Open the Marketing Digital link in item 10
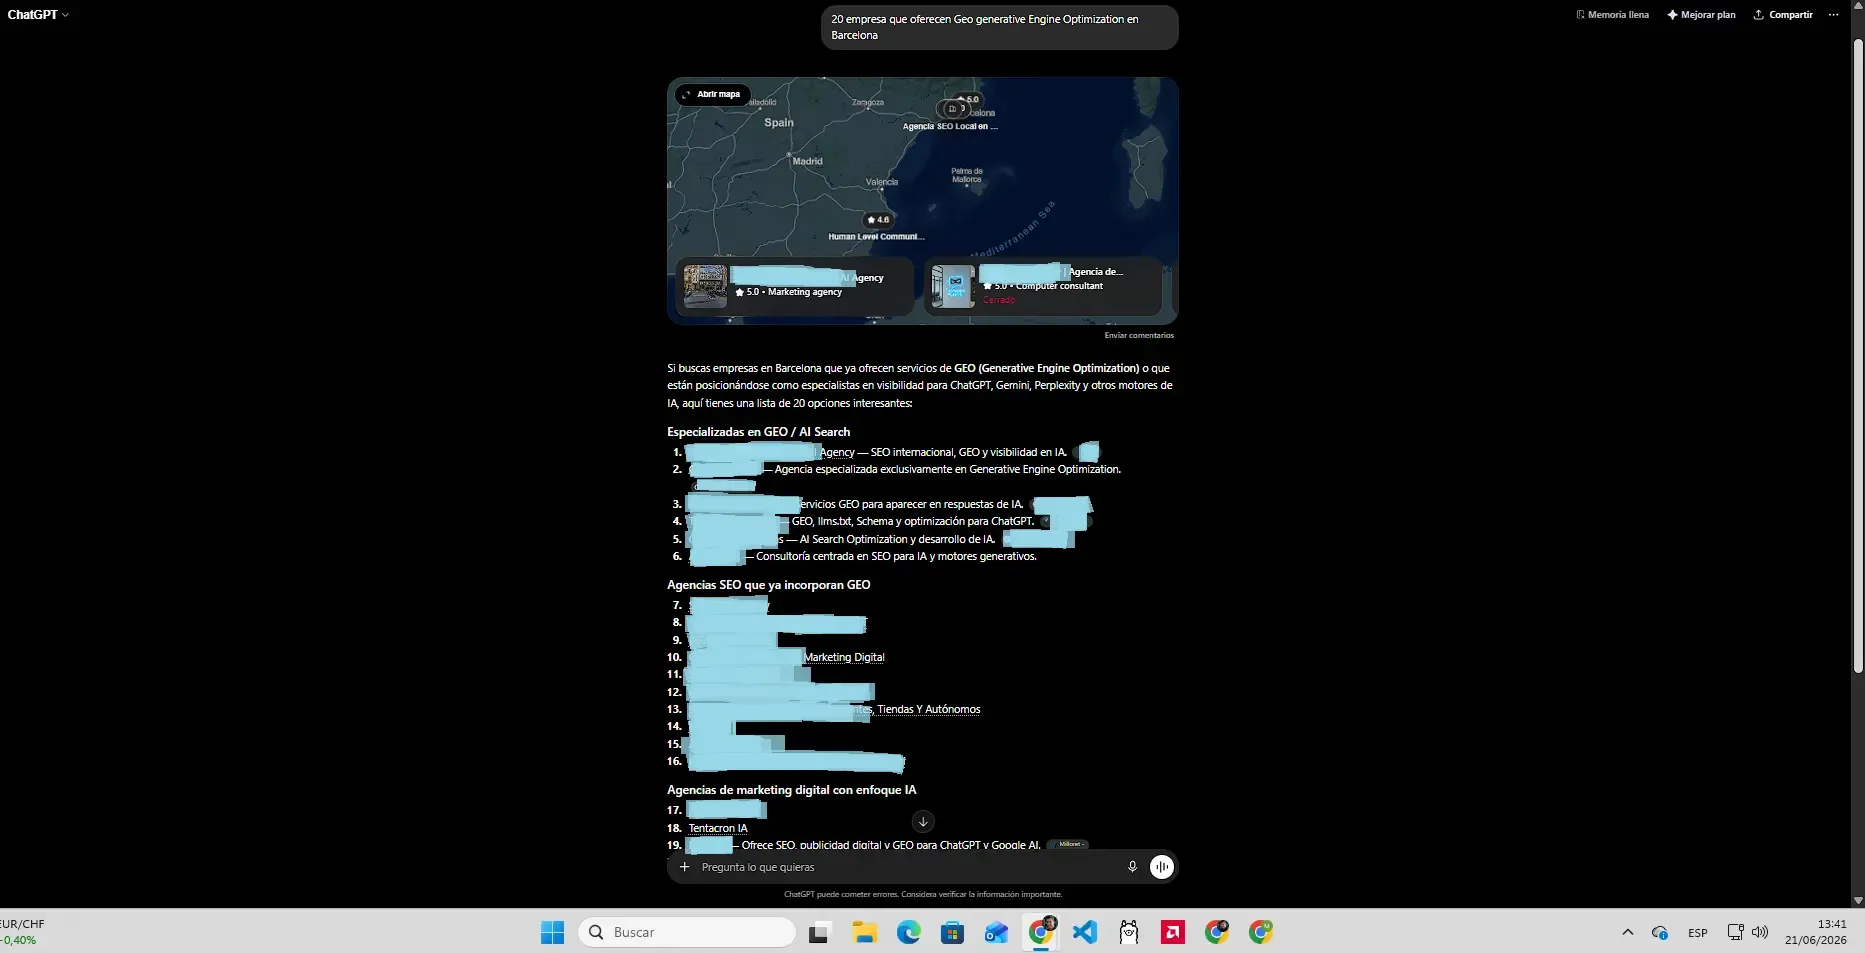 click(x=845, y=657)
